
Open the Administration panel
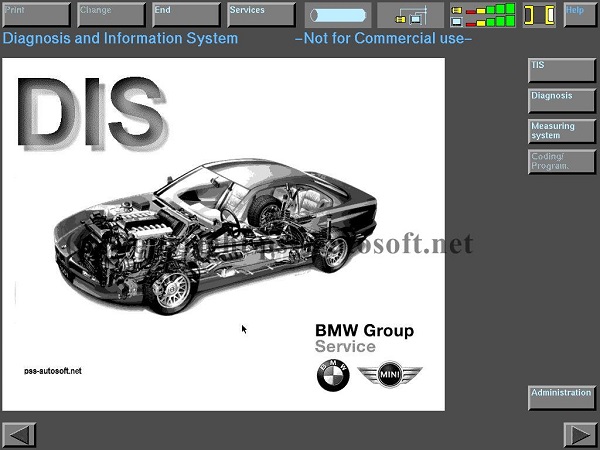[x=561, y=397]
